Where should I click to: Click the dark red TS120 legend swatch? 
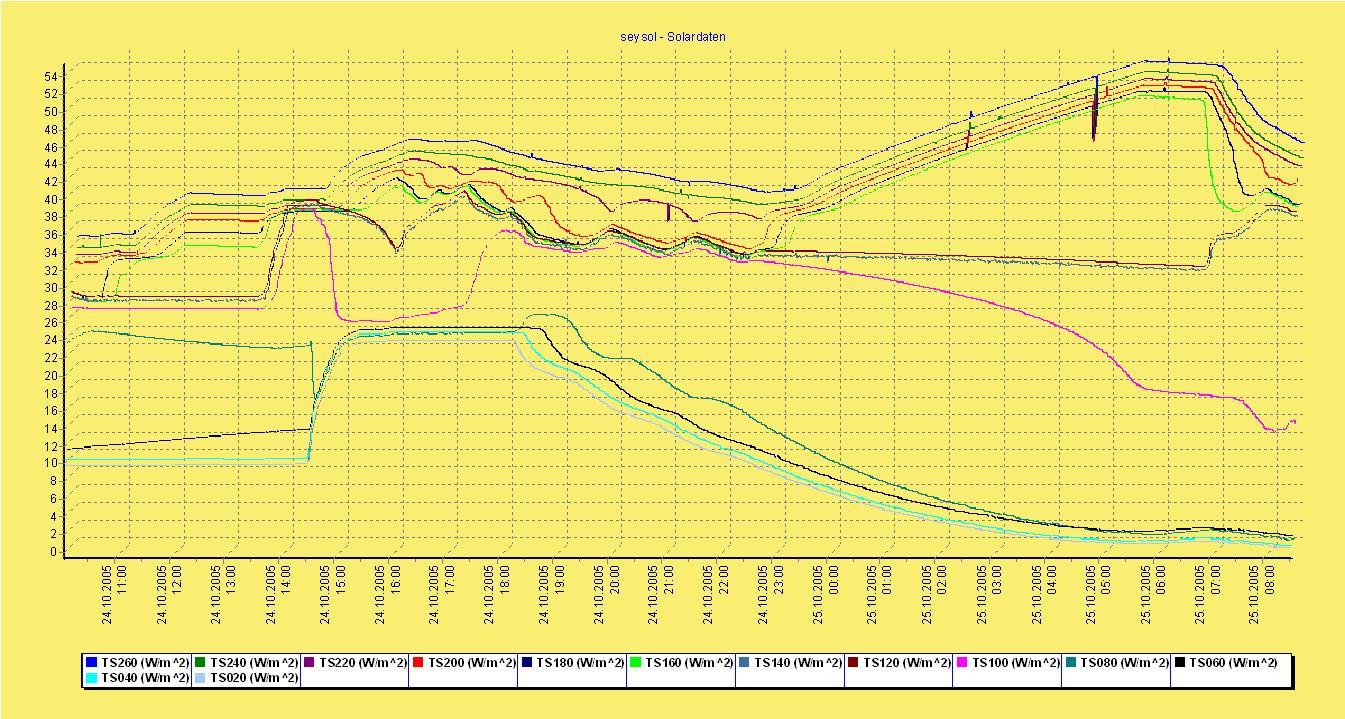(x=853, y=662)
